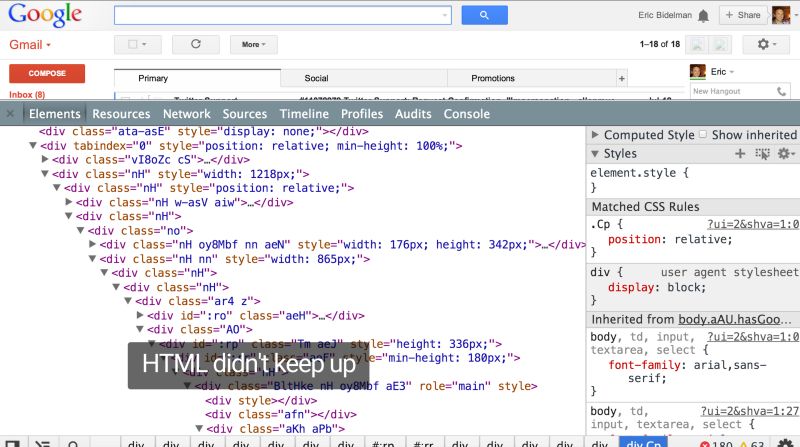The height and width of the screenshot is (447, 800).
Task: Collapse the Styles section
Action: point(594,154)
